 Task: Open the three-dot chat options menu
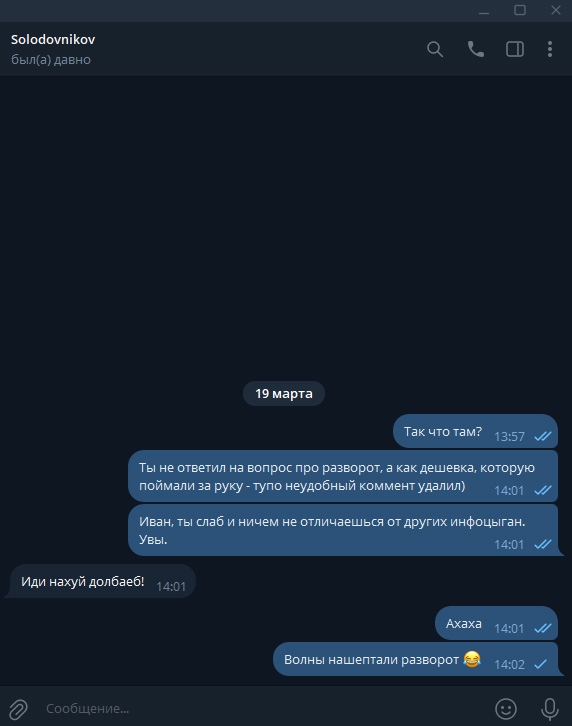pyautogui.click(x=550, y=49)
